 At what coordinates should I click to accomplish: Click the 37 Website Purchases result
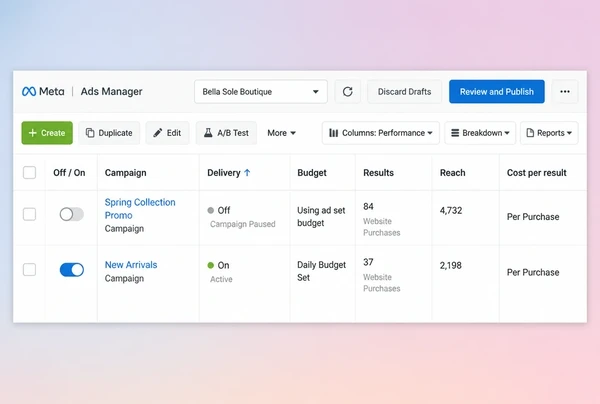(382, 275)
